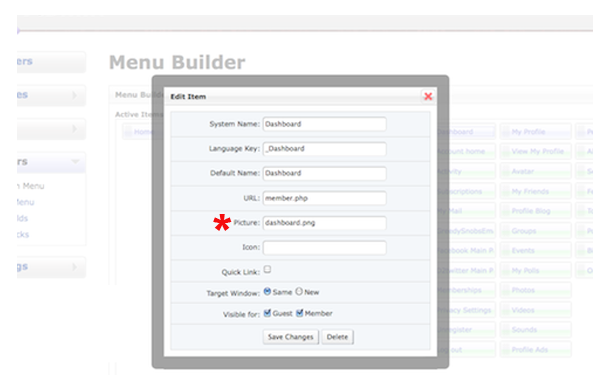Click the icon beside Avatar menu item

[505, 171]
